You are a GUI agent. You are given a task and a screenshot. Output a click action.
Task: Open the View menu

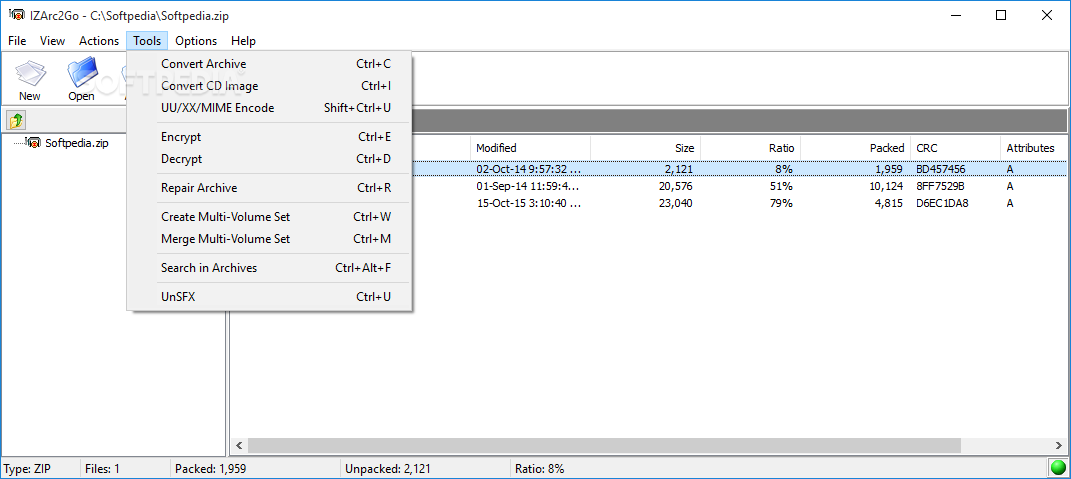click(53, 41)
